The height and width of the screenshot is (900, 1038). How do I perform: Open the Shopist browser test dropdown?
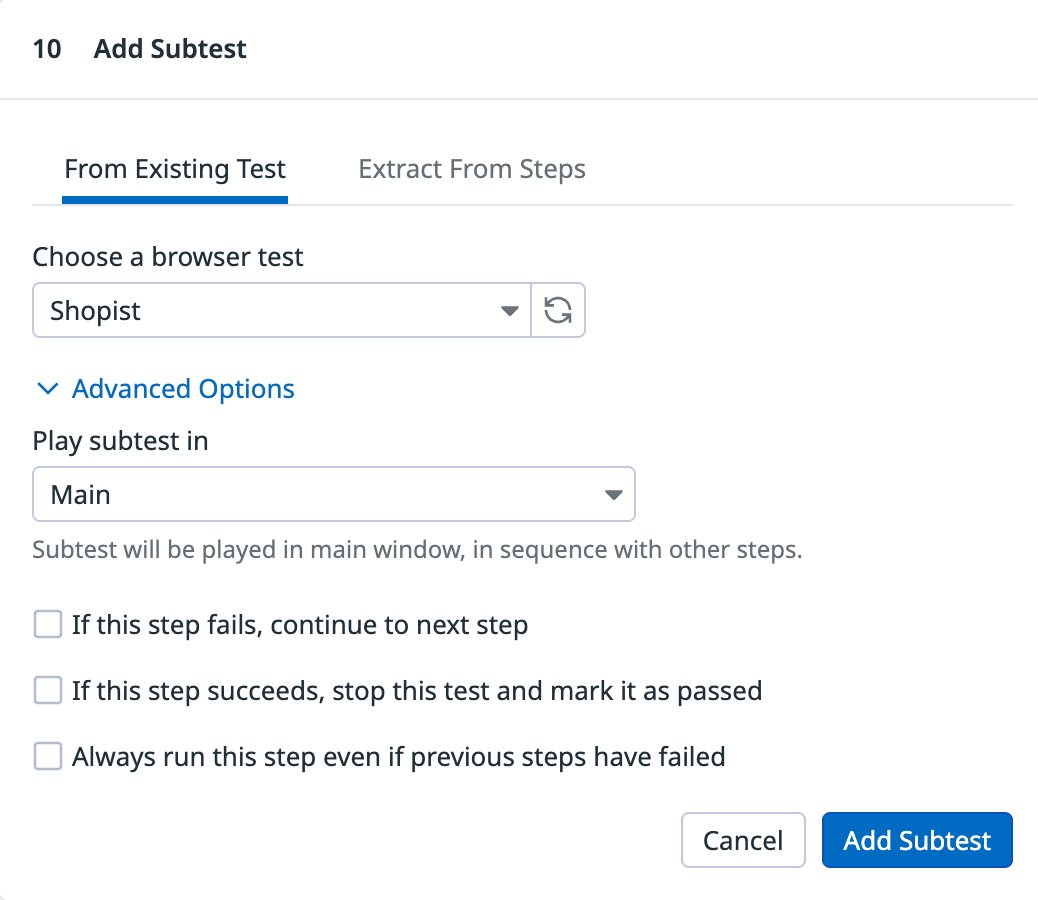click(x=280, y=311)
